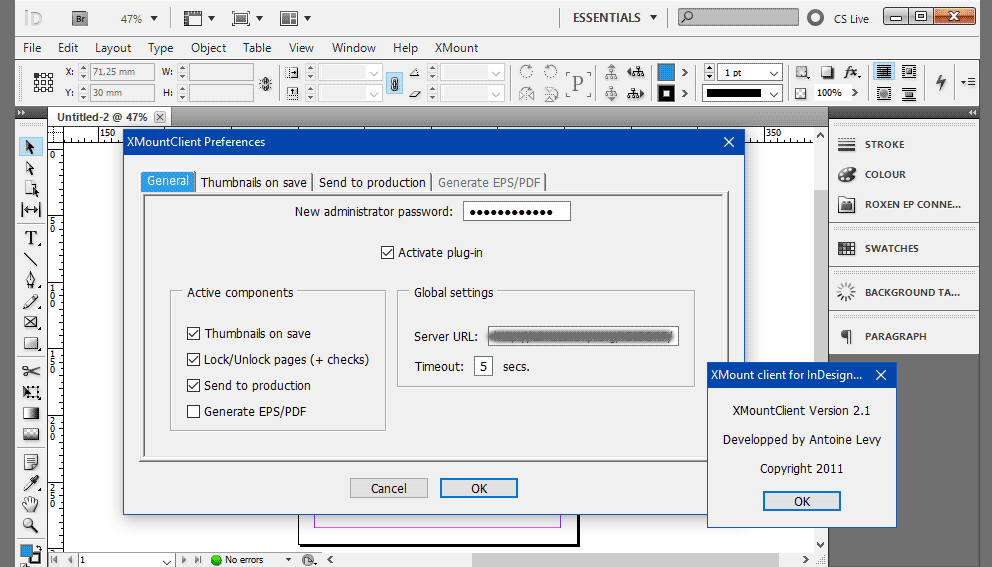Open the Stroke panel
992x567 pixels.
(x=884, y=144)
